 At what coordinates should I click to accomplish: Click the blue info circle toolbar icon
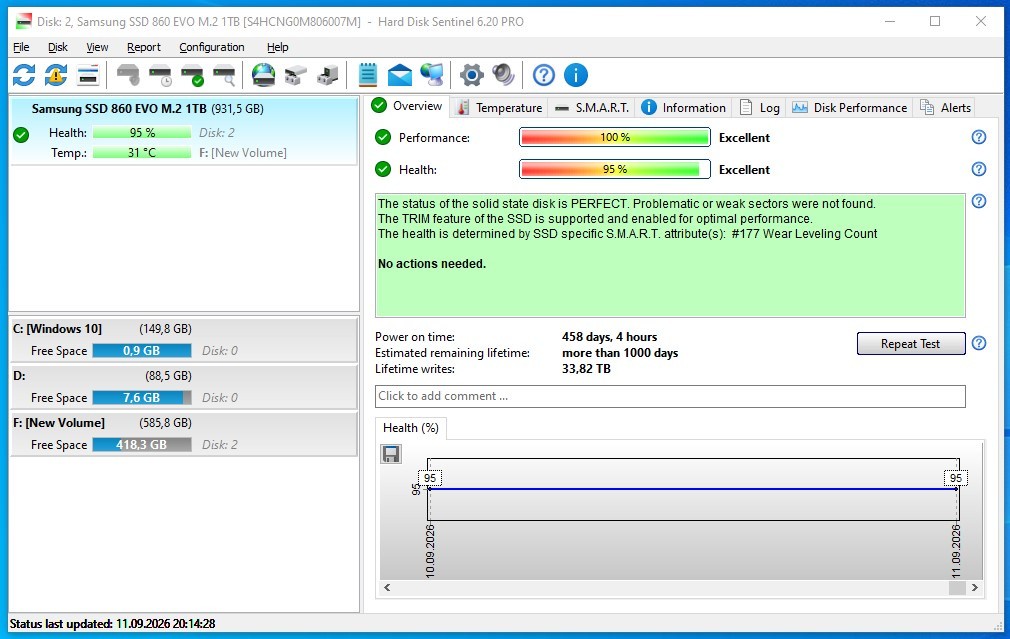576,75
